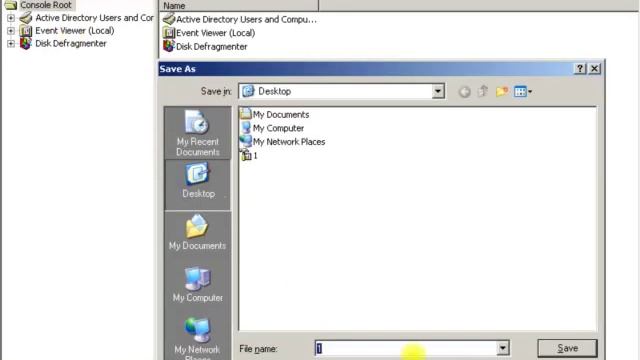Expand Disk Defragmenter tree node
Image resolution: width=640 pixels, height=360 pixels.
(x=11, y=43)
